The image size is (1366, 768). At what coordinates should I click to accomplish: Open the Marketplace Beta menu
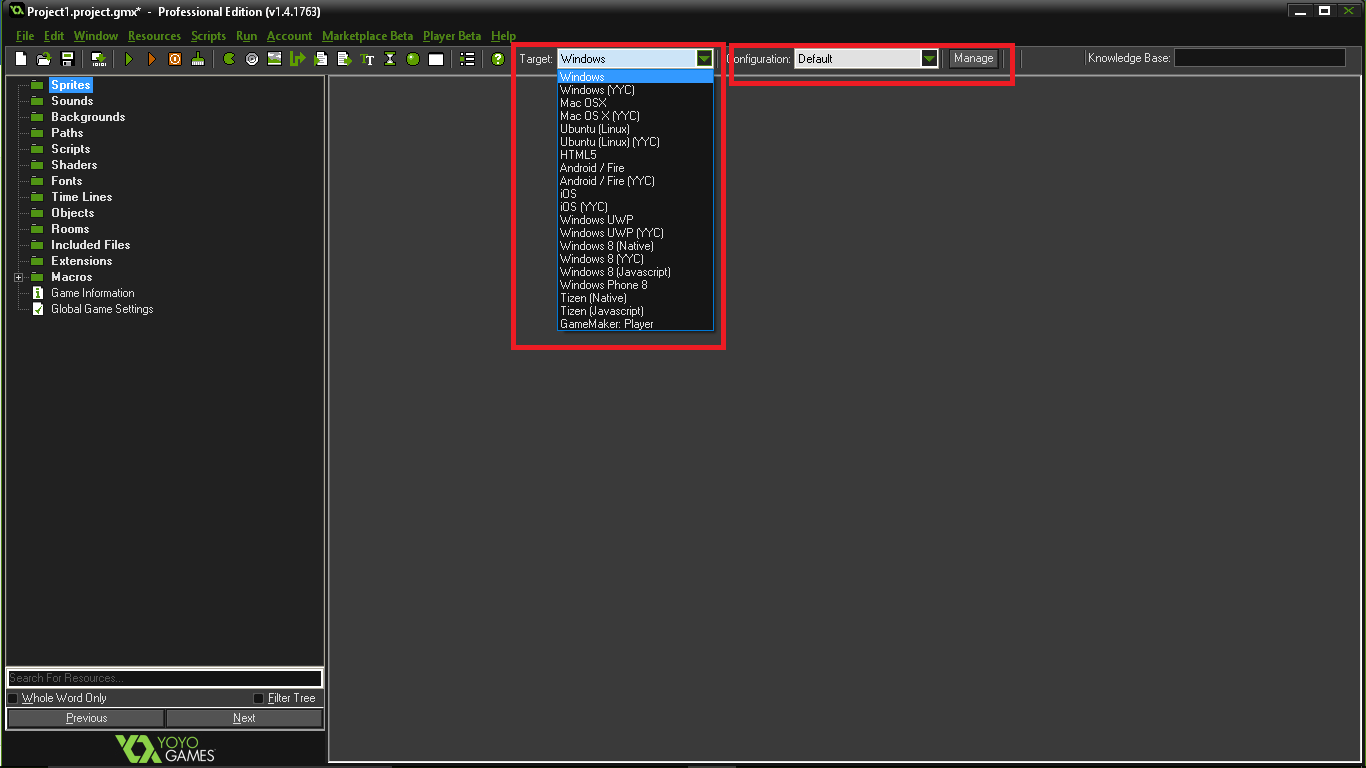point(367,36)
